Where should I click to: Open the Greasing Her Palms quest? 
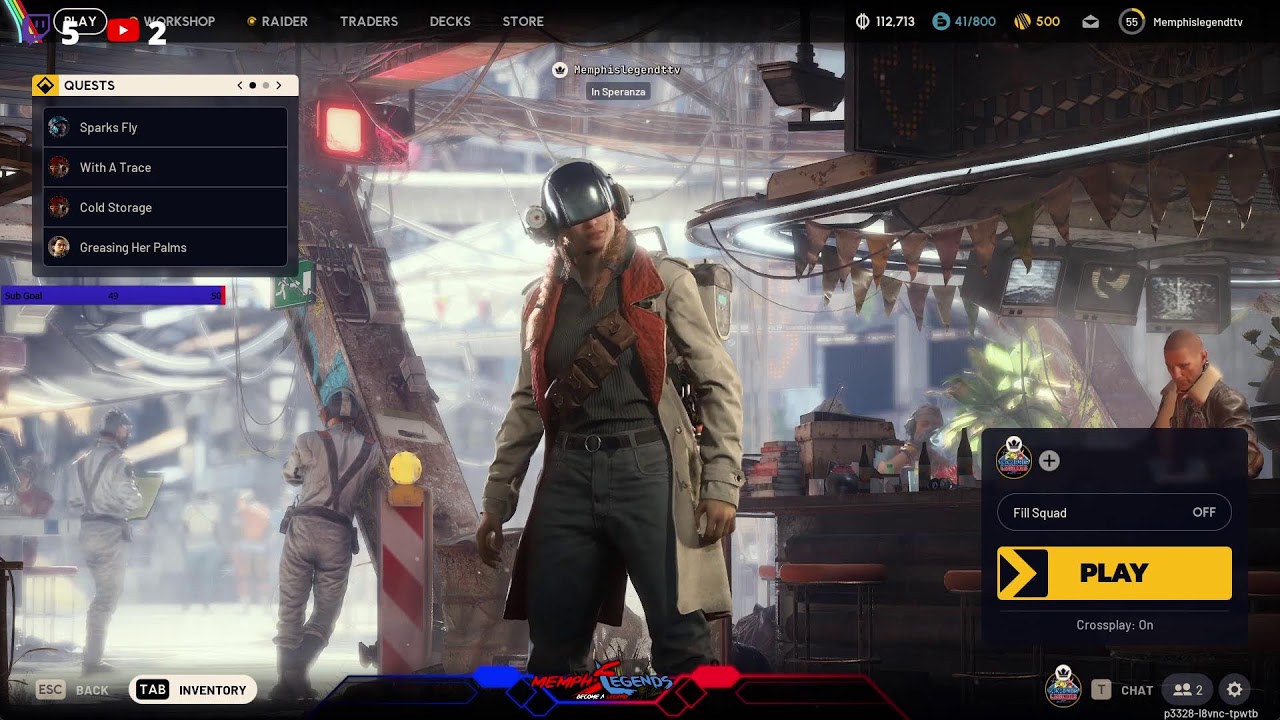point(165,247)
